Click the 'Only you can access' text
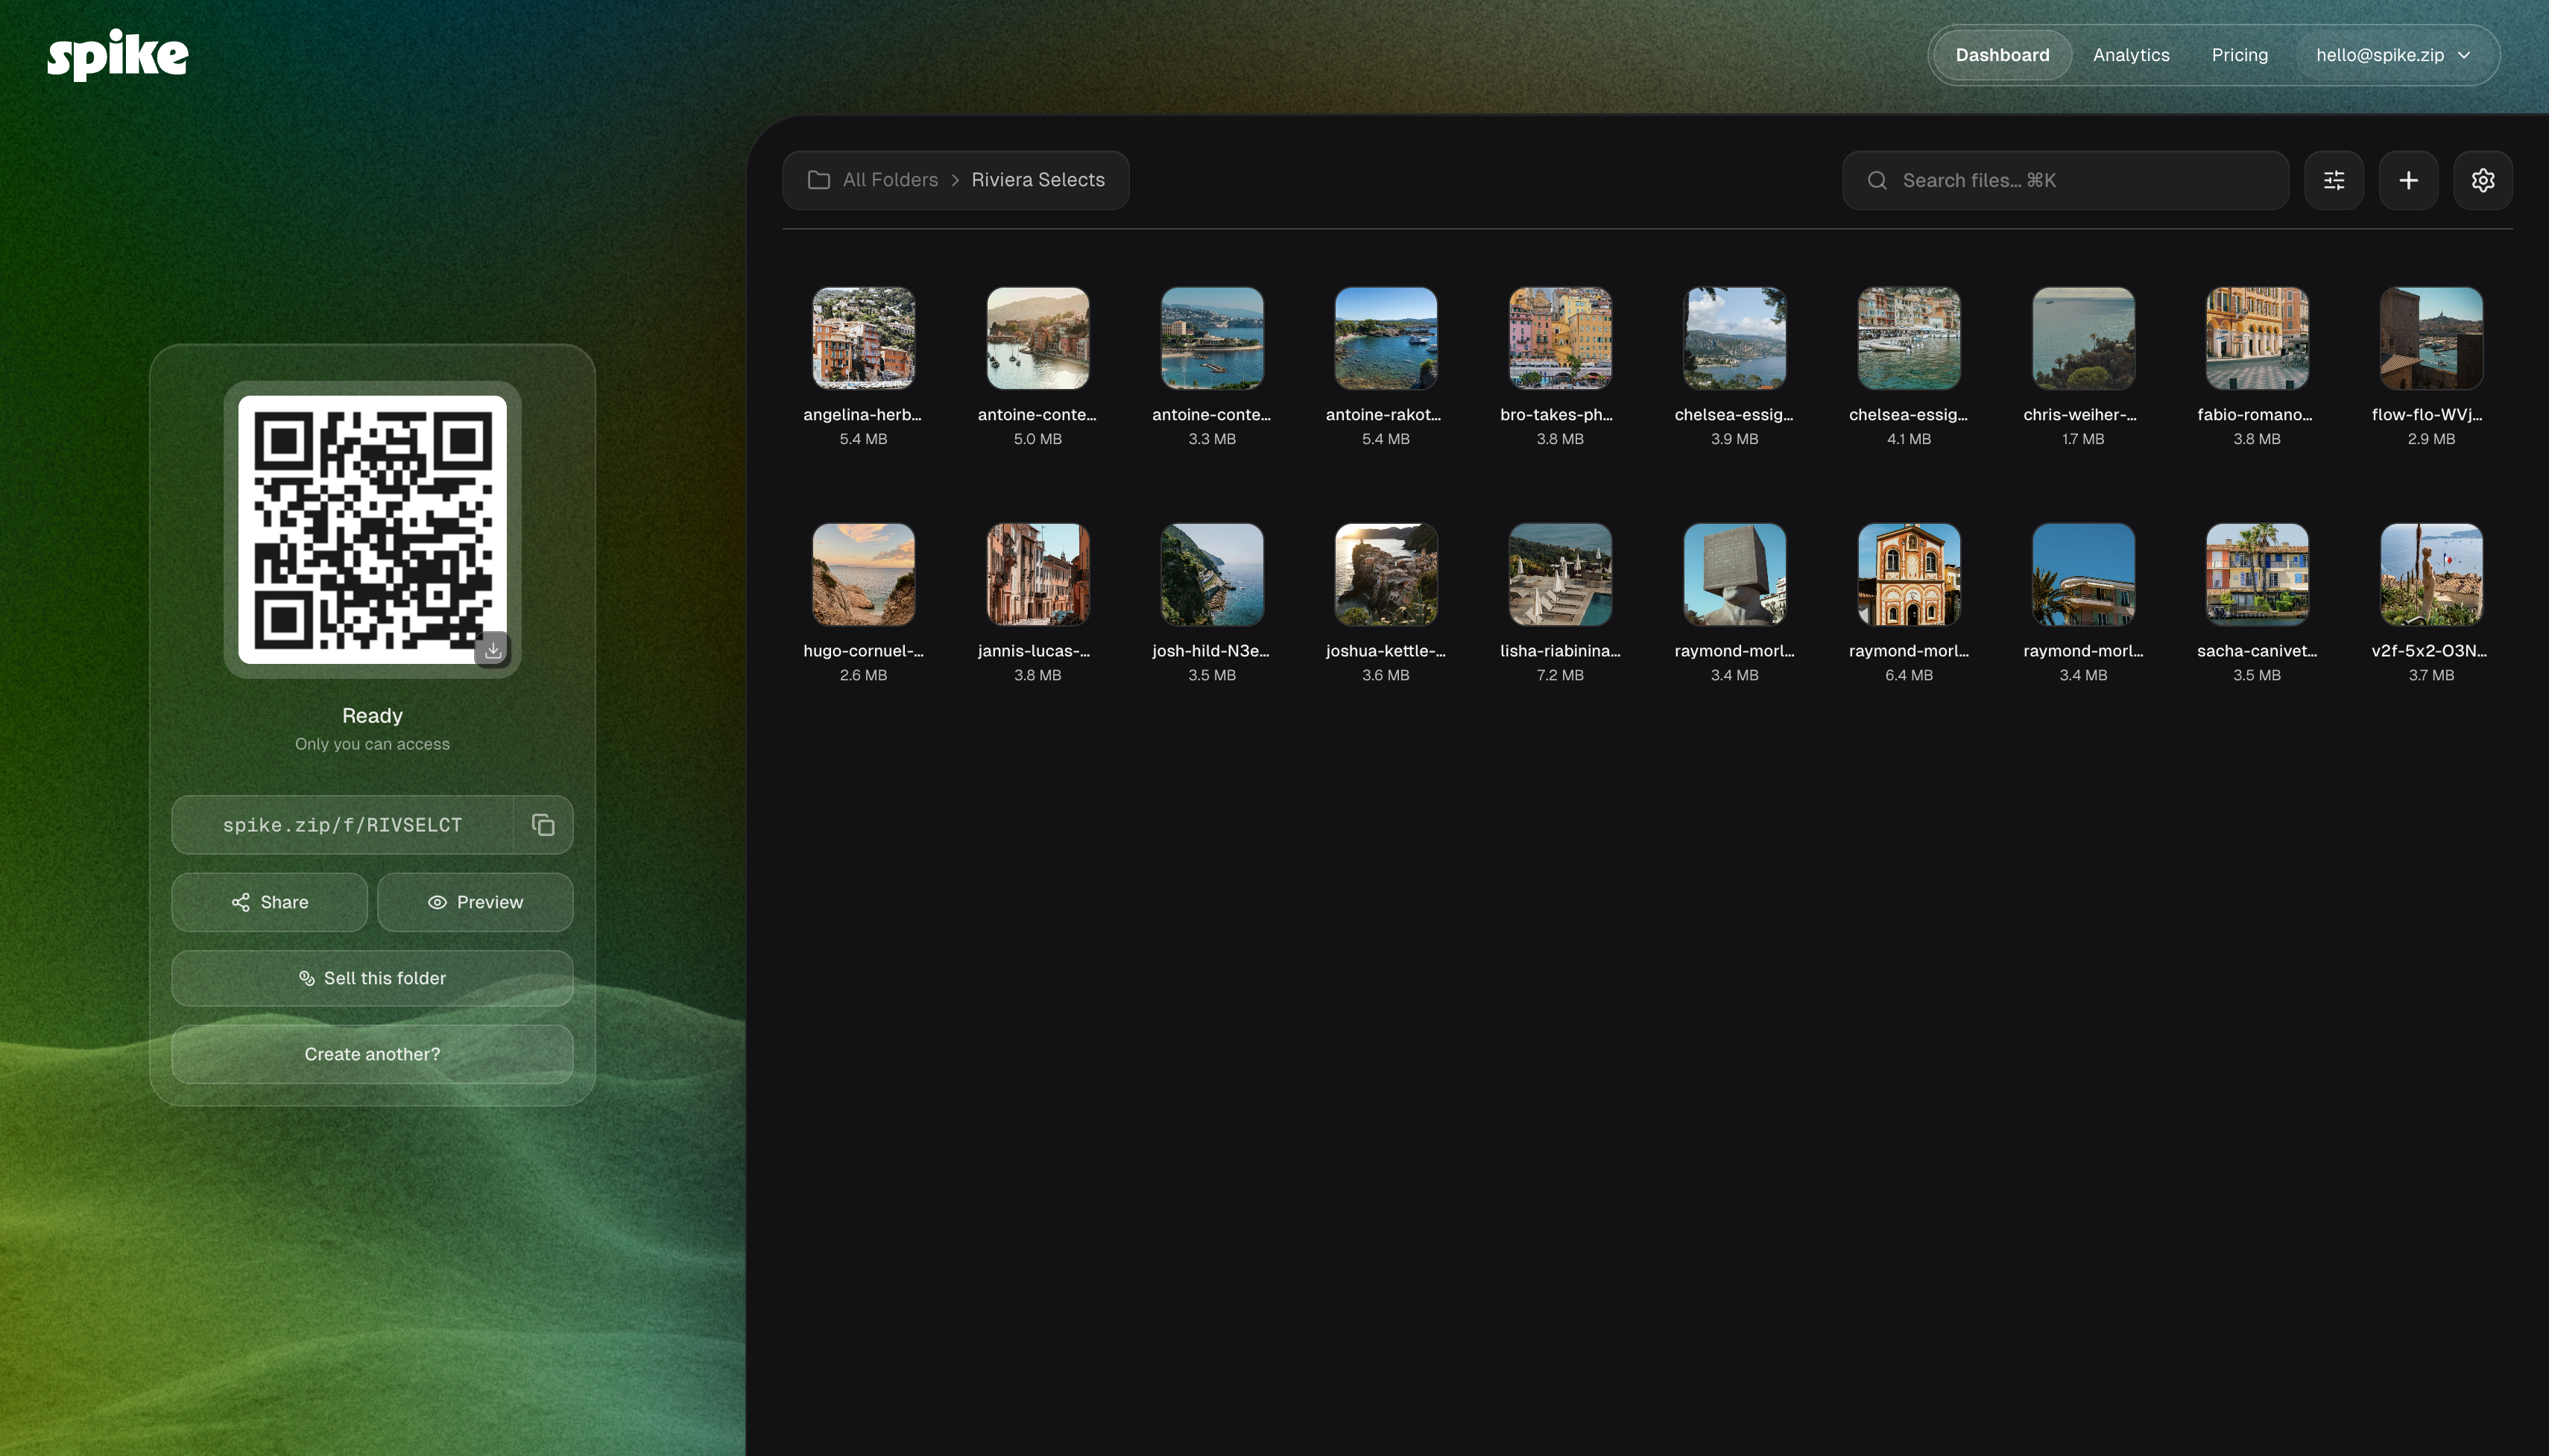Image resolution: width=2549 pixels, height=1456 pixels. 372,744
